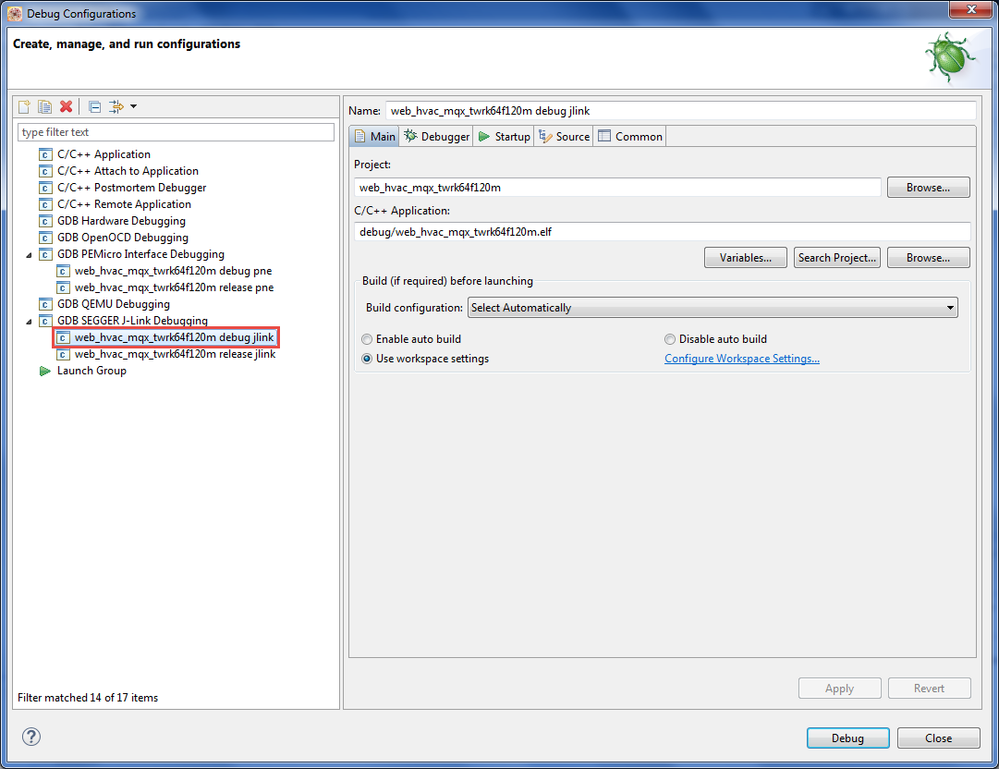Click the filter launch configurations icon
This screenshot has height=769, width=999.
116,106
